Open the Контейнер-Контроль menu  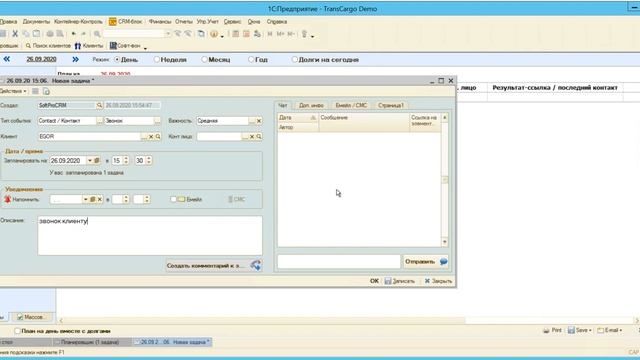[78, 22]
